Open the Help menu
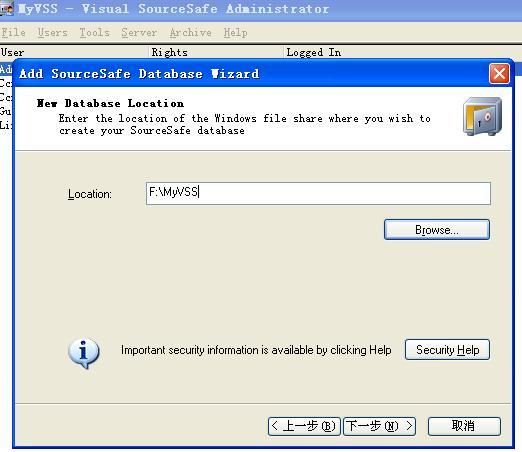Image resolution: width=522 pixels, height=452 pixels. click(235, 33)
